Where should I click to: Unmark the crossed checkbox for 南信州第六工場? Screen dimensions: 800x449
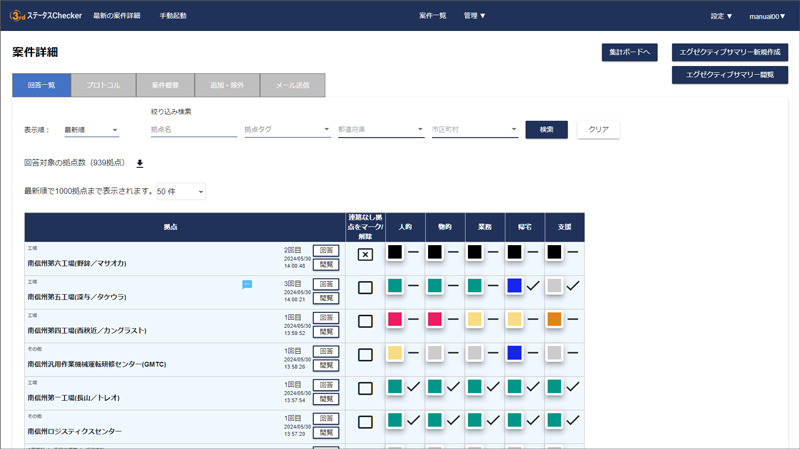(365, 255)
